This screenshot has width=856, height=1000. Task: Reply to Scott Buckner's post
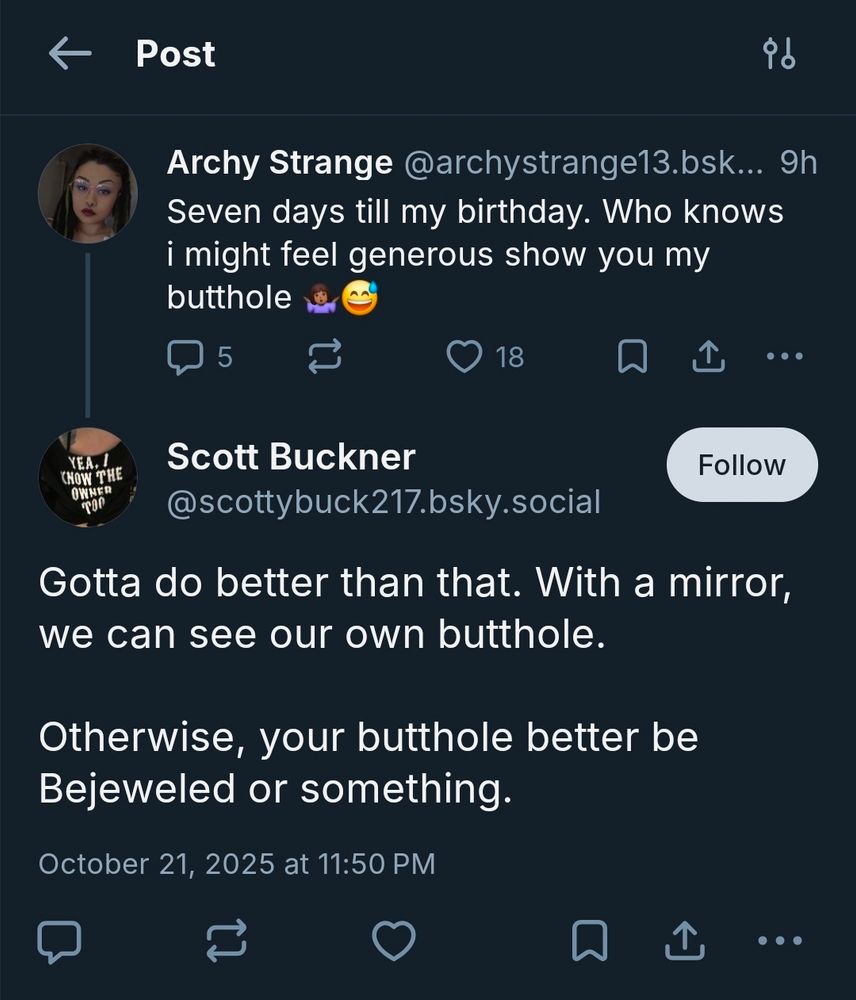click(59, 940)
